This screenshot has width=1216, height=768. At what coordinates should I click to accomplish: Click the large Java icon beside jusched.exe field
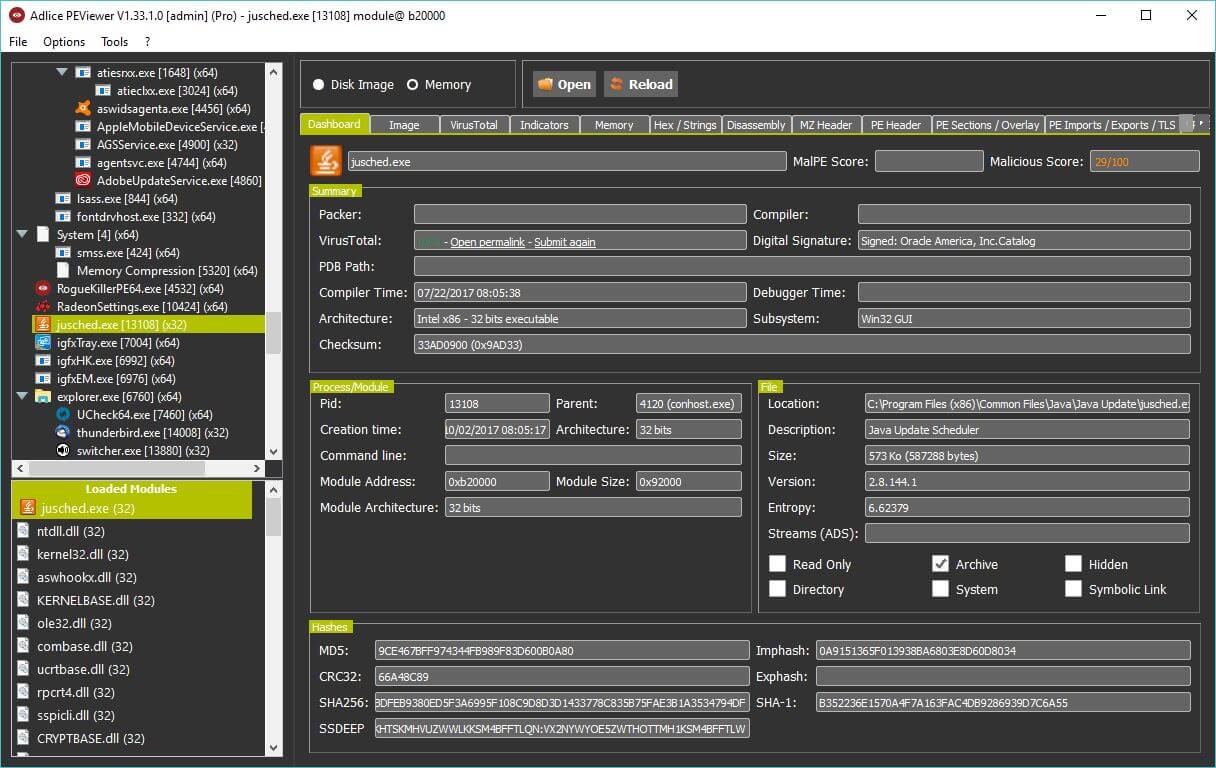[x=326, y=161]
